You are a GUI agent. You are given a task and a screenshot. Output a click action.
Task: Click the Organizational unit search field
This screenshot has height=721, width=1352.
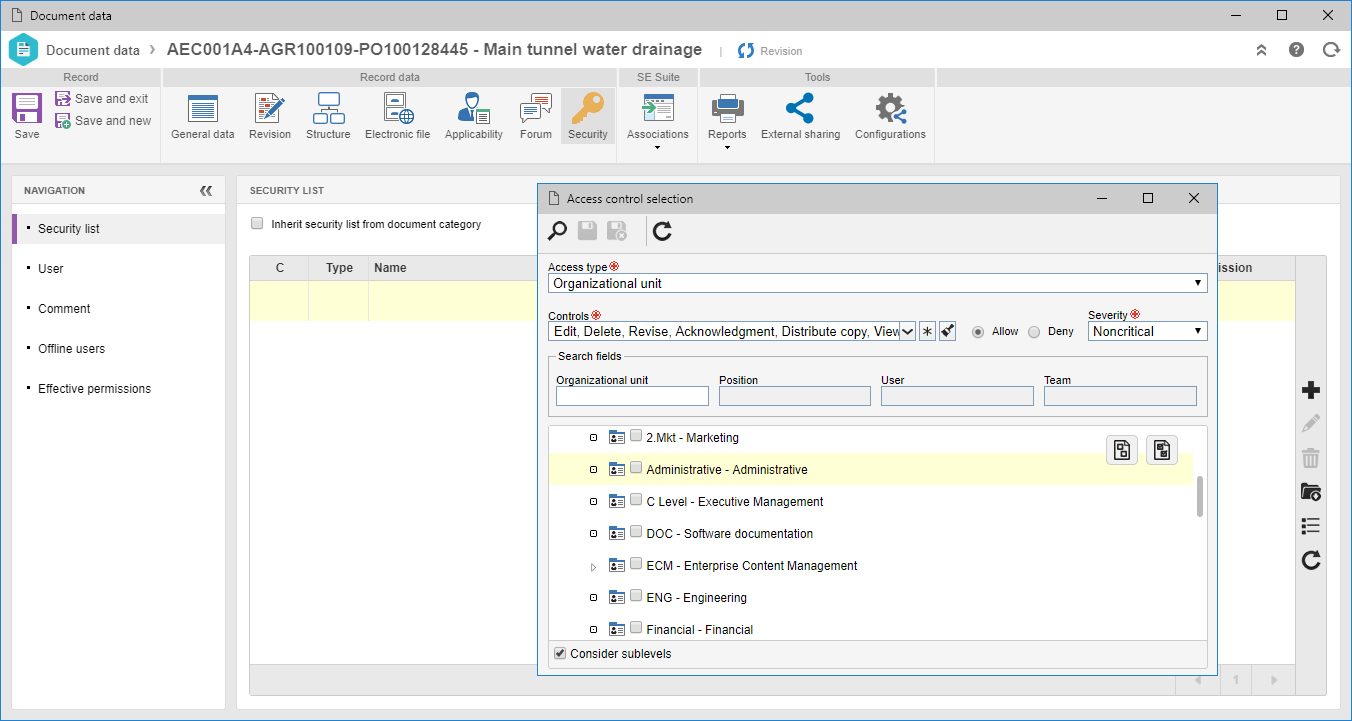coord(632,396)
